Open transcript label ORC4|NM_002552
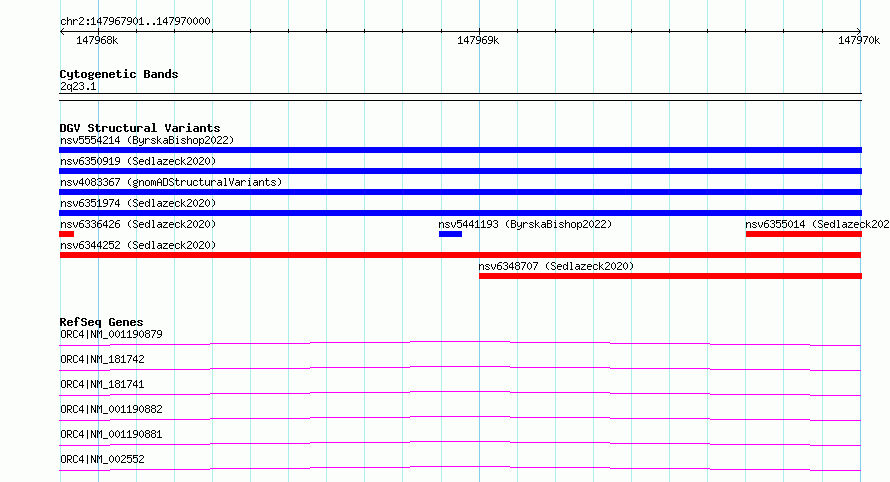 tap(102, 459)
